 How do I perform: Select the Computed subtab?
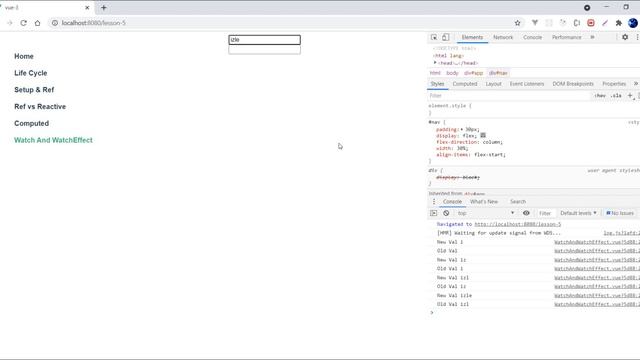pos(465,84)
